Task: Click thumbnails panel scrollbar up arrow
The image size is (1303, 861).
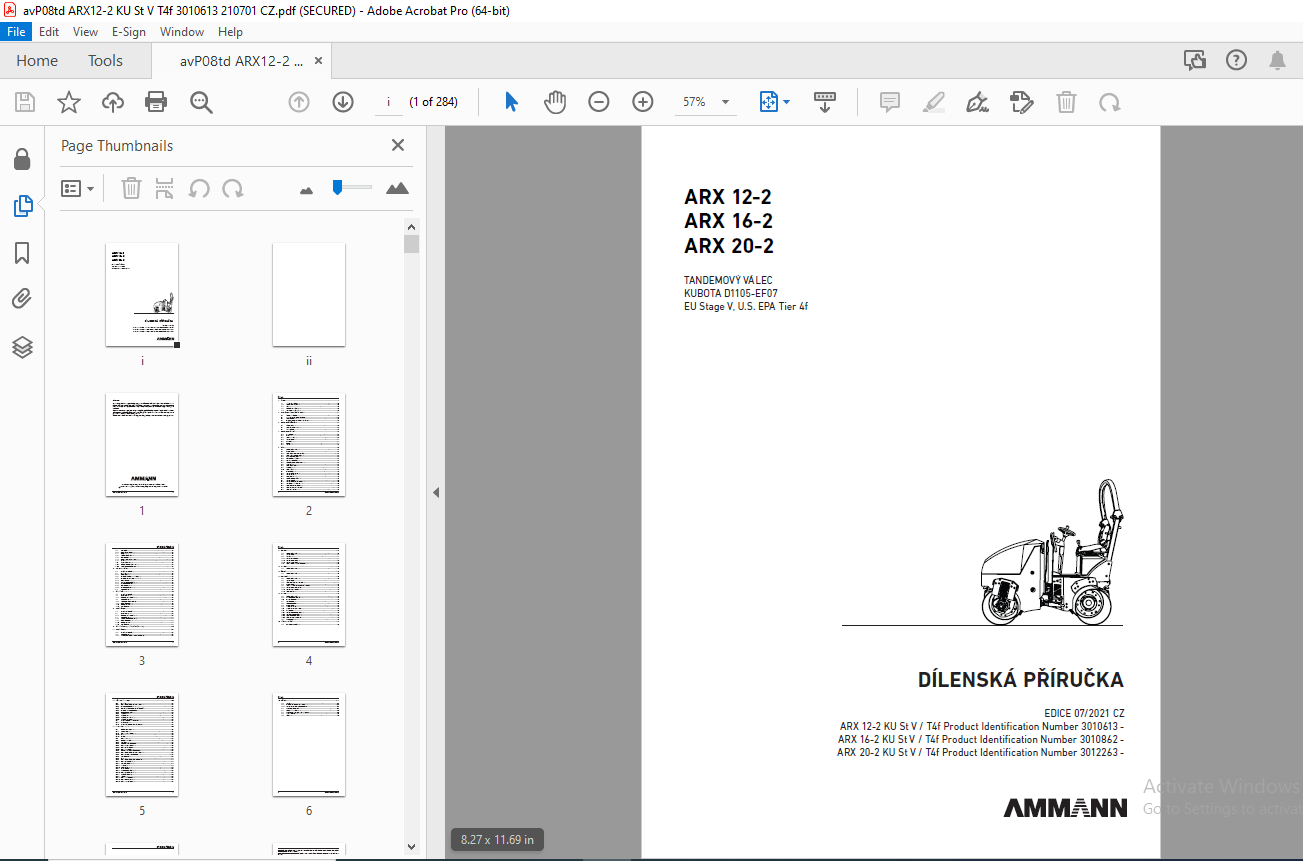Action: 411,226
